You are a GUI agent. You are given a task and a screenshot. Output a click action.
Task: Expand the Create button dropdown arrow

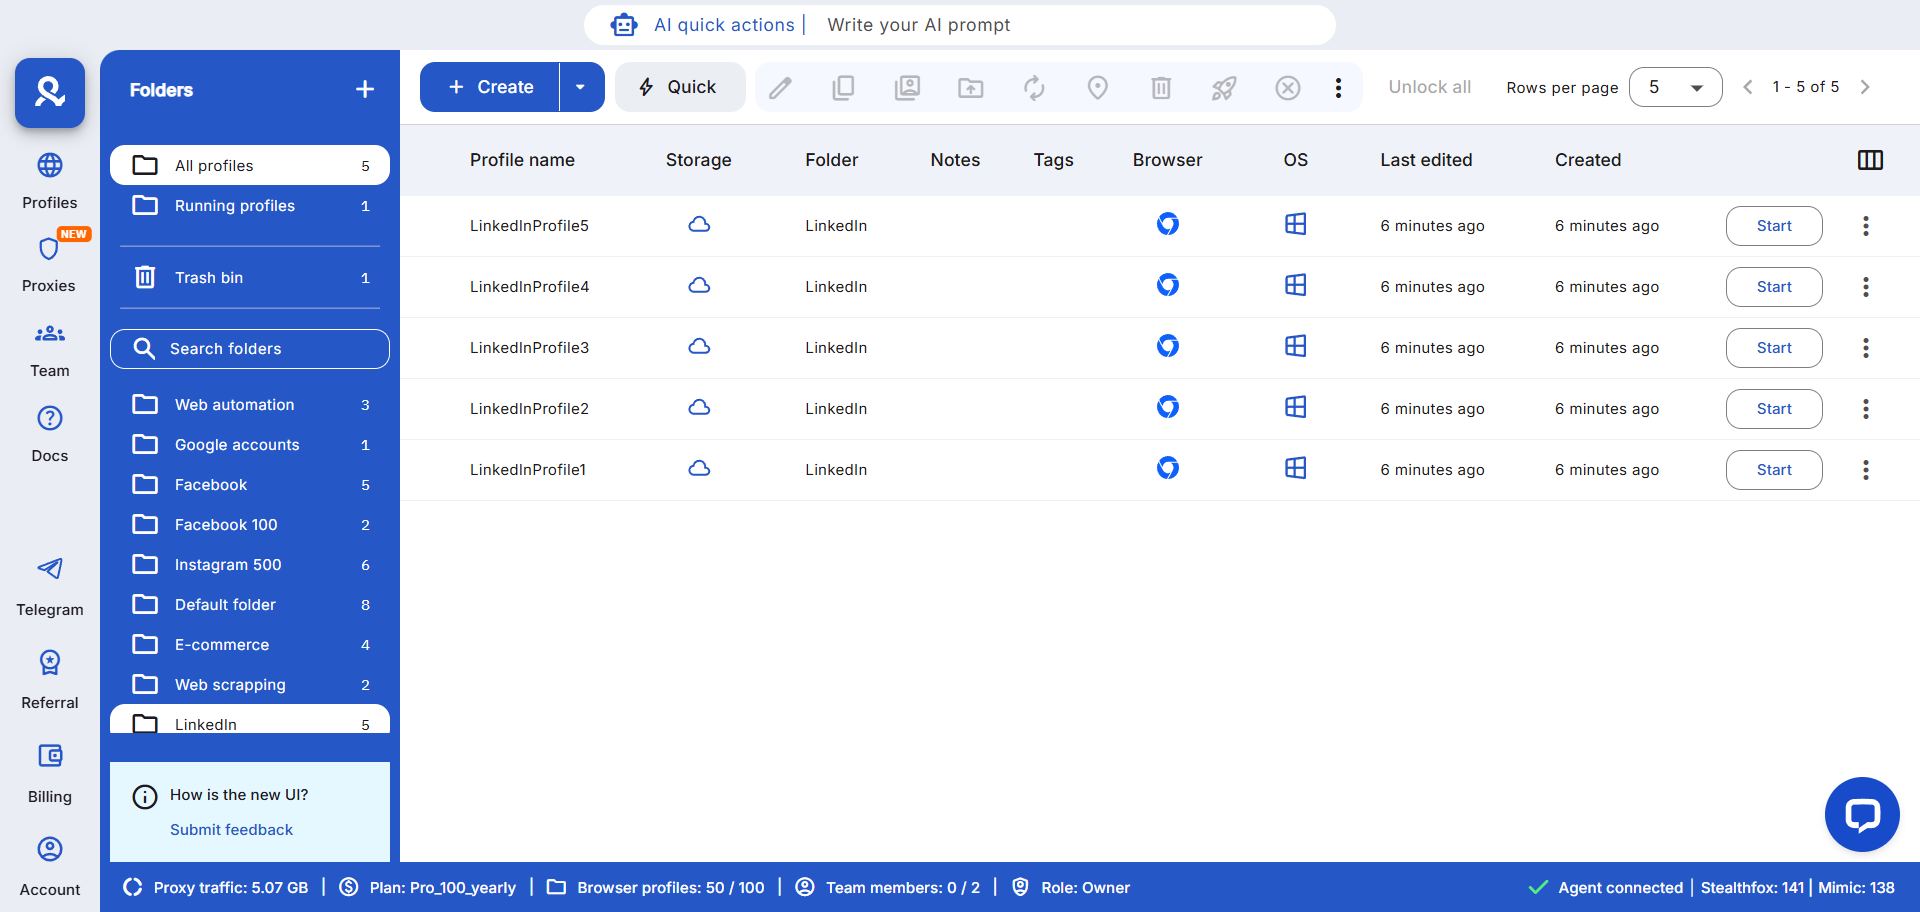[581, 87]
